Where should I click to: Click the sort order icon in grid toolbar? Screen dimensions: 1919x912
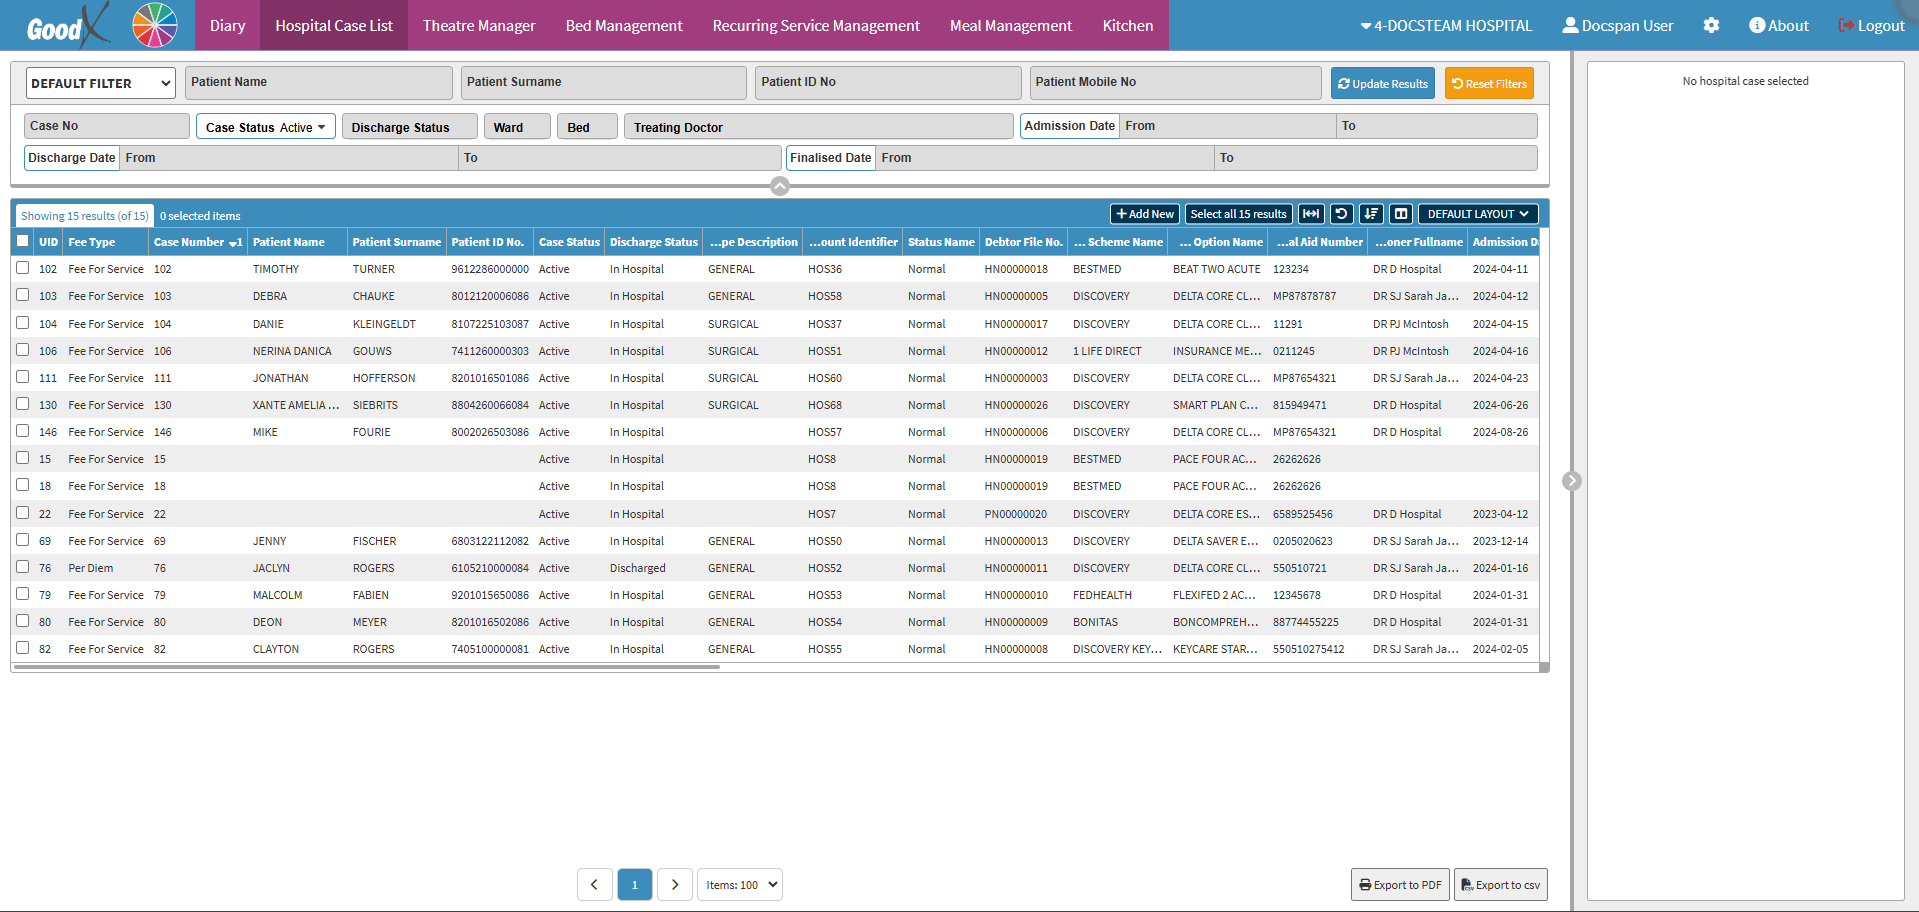pos(1371,214)
